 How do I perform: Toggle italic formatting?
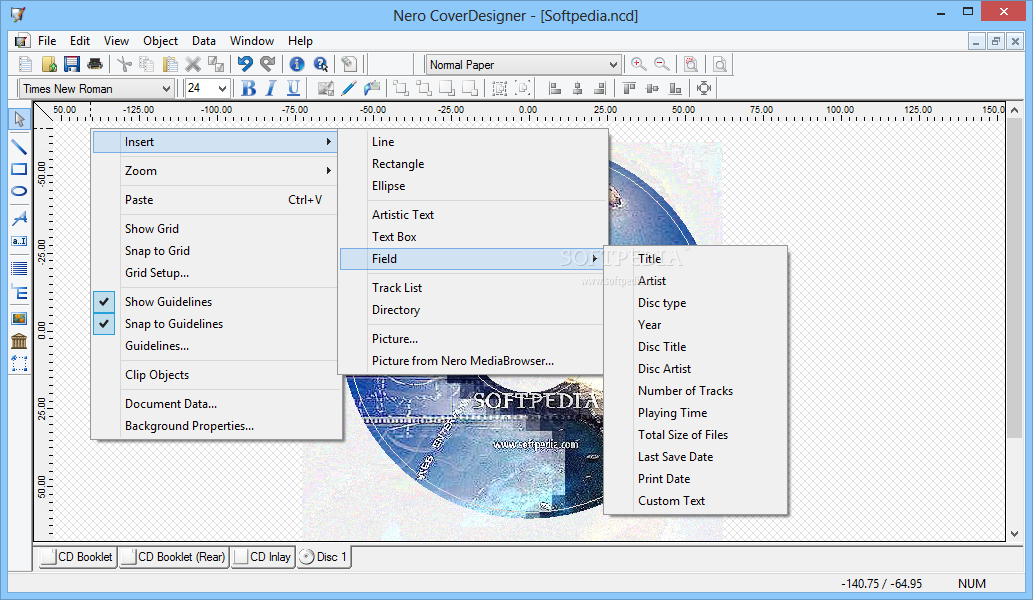[271, 88]
